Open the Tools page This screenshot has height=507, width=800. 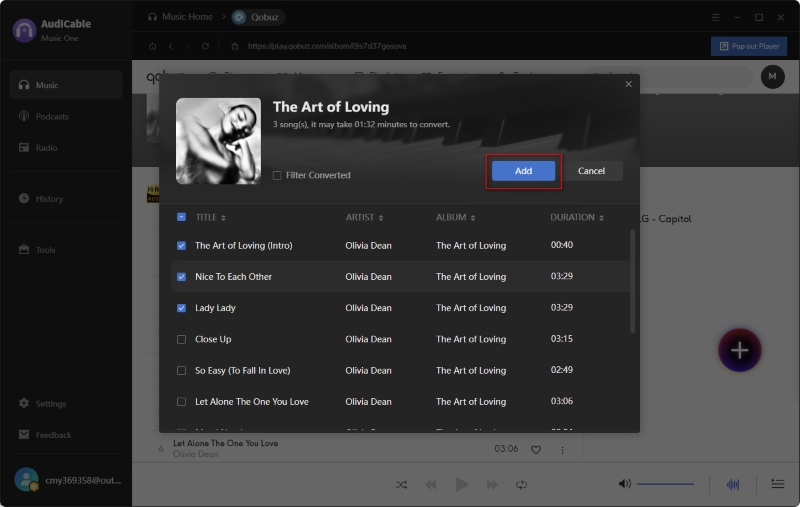(66, 249)
